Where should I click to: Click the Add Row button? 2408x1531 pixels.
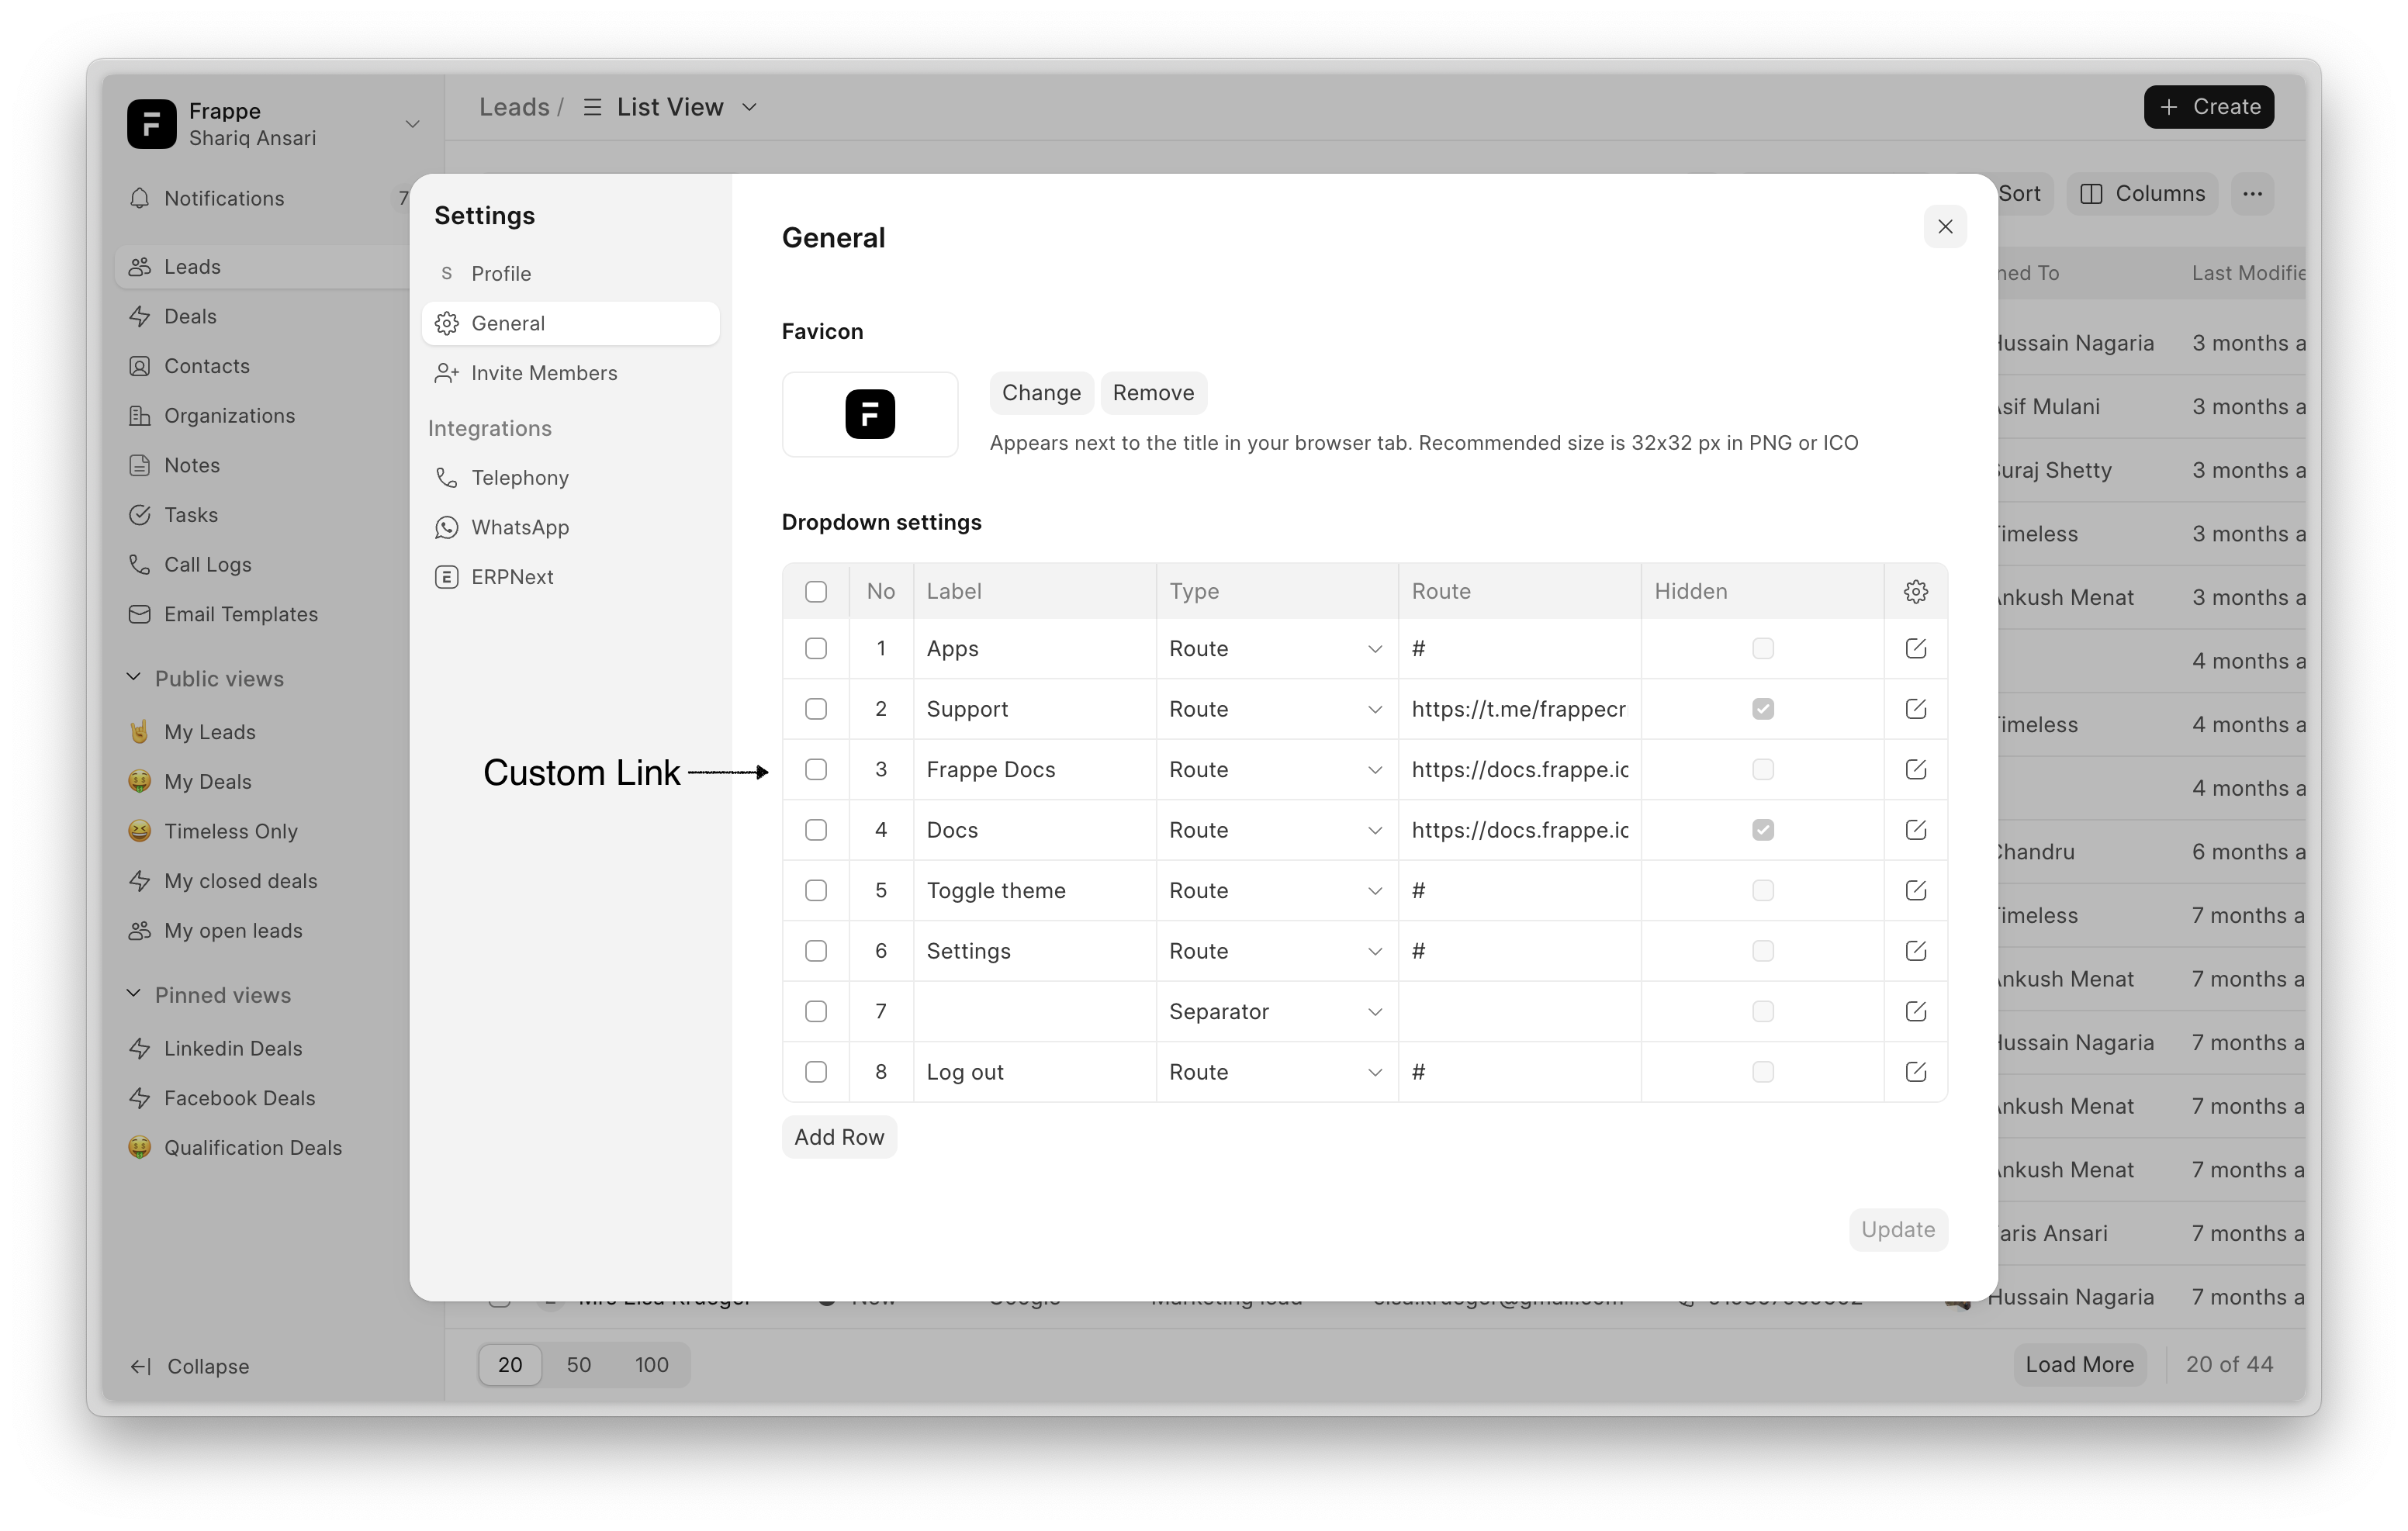tap(838, 1137)
